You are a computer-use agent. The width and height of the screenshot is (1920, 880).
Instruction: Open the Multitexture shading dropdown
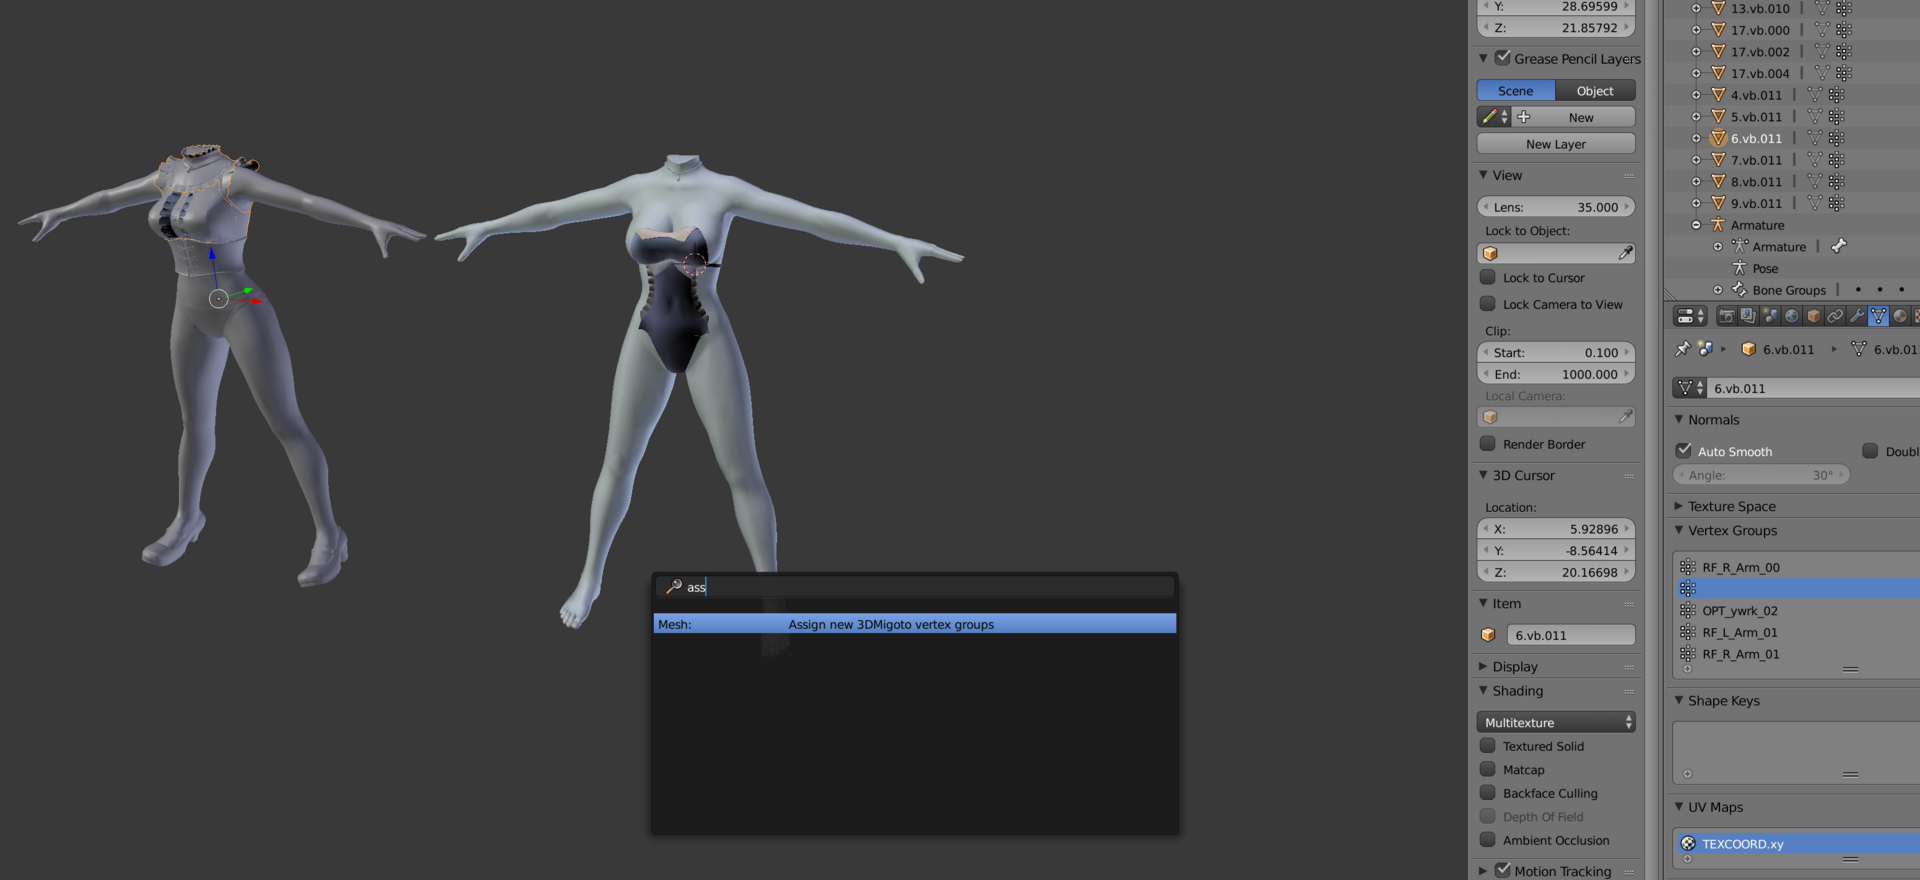pyautogui.click(x=1556, y=722)
